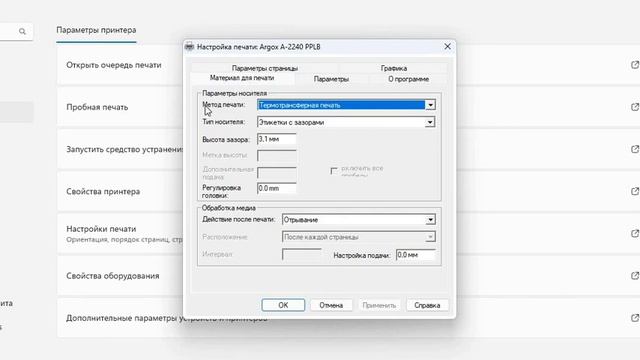The width and height of the screenshot is (640, 360).
Task: Click the Этикетки с зазорами combo box
Action: (x=346, y=122)
